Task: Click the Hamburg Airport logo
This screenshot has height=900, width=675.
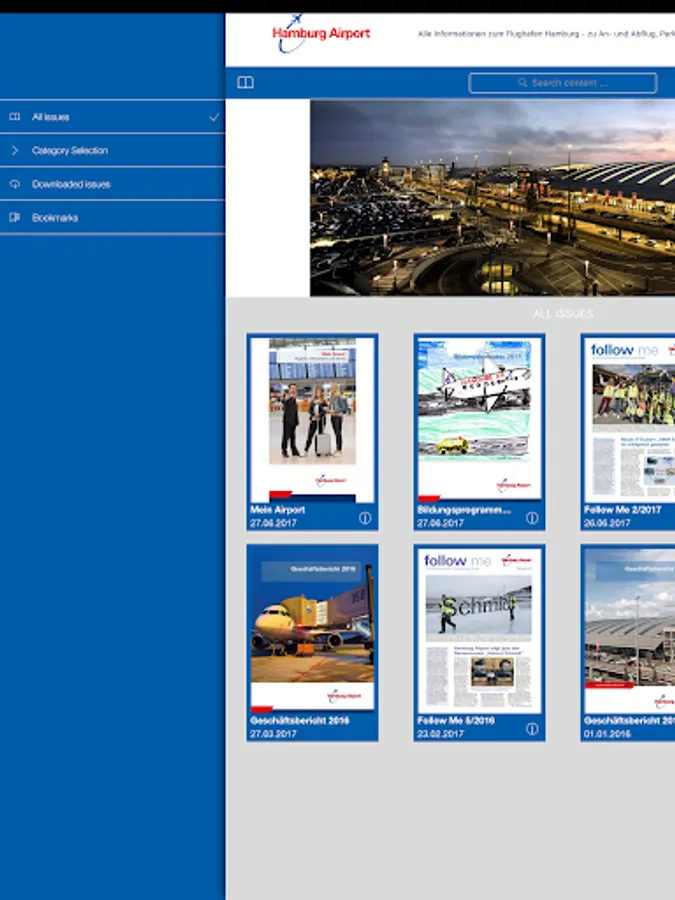Action: (x=321, y=34)
